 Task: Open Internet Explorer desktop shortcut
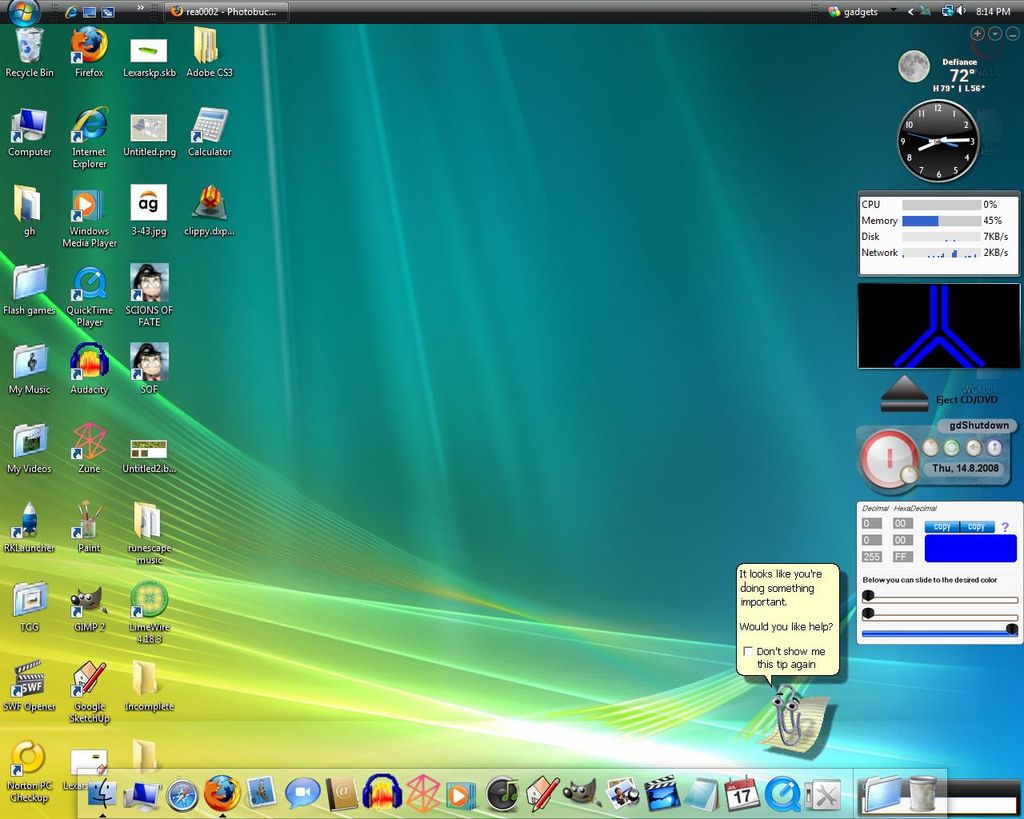tap(89, 137)
